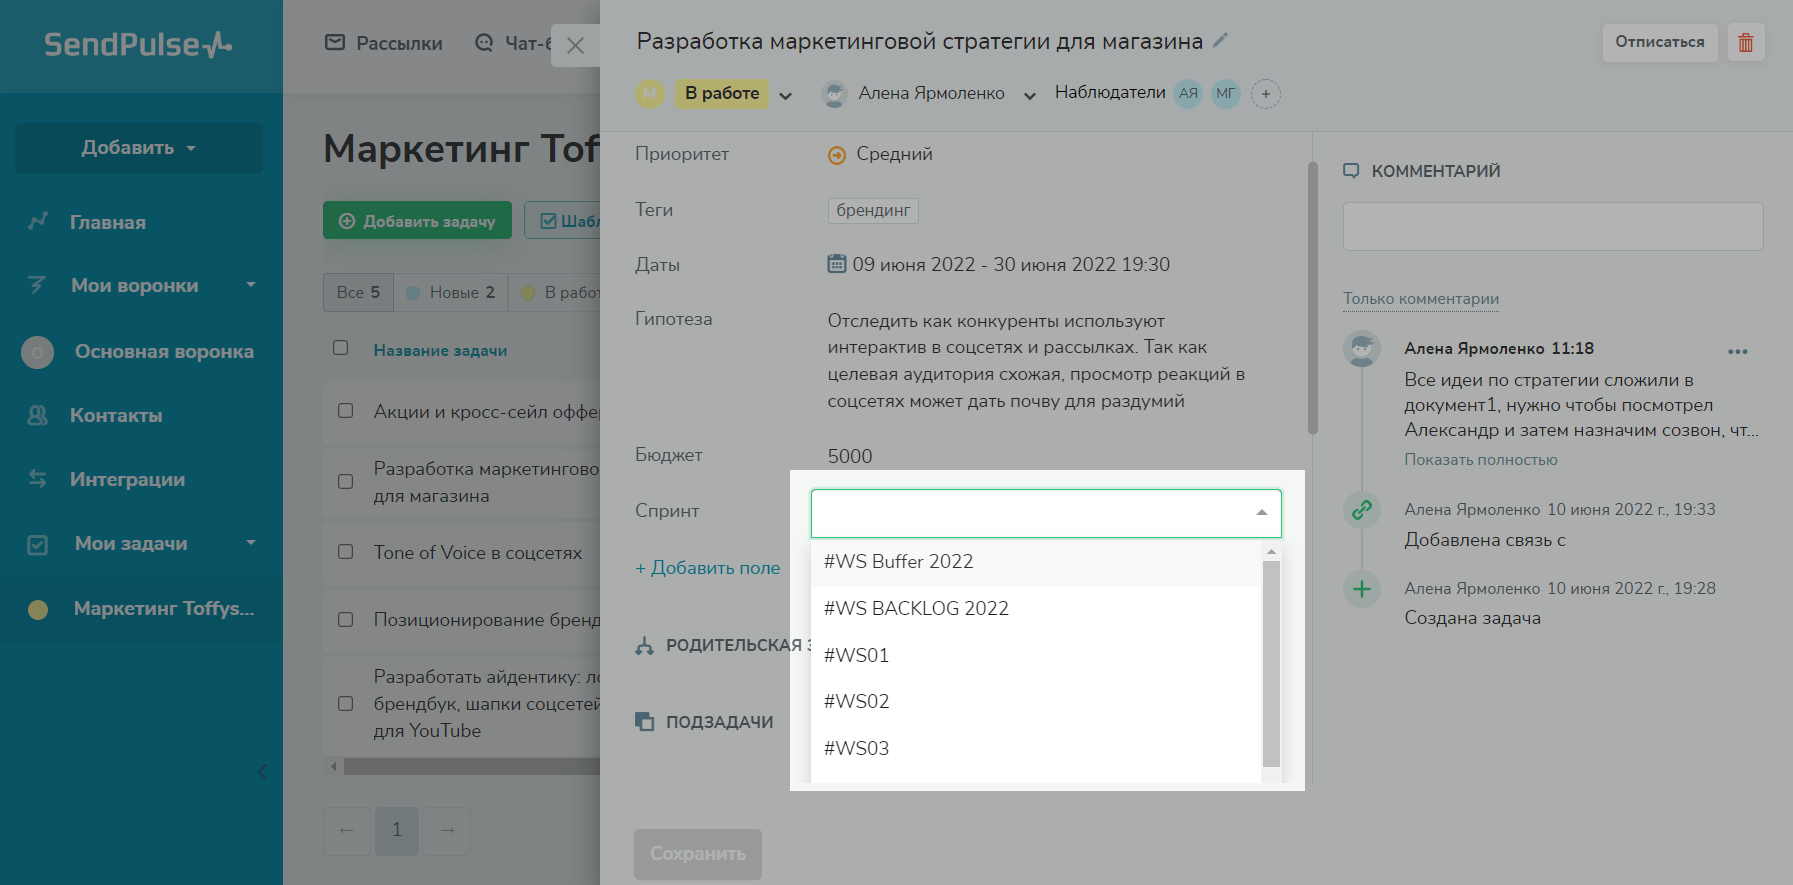Click into the comment input field
Screen dimensions: 1793x885
click(1552, 227)
